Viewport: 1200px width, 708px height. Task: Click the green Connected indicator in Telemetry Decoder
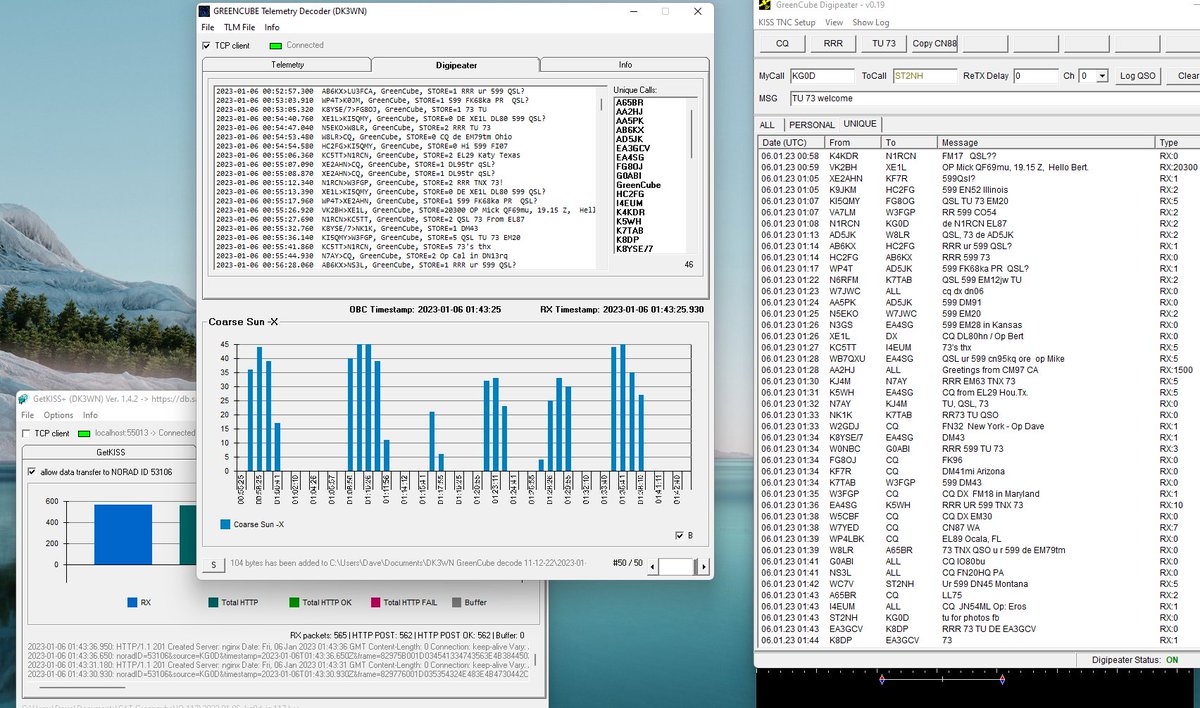click(x=276, y=45)
